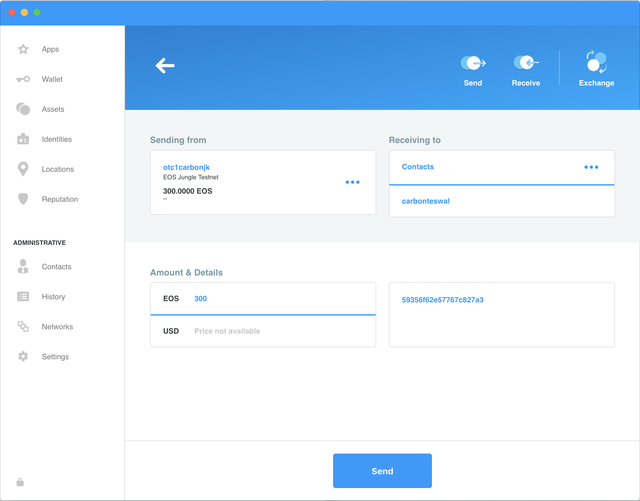
Task: Click the USD price not available field
Action: [263, 331]
